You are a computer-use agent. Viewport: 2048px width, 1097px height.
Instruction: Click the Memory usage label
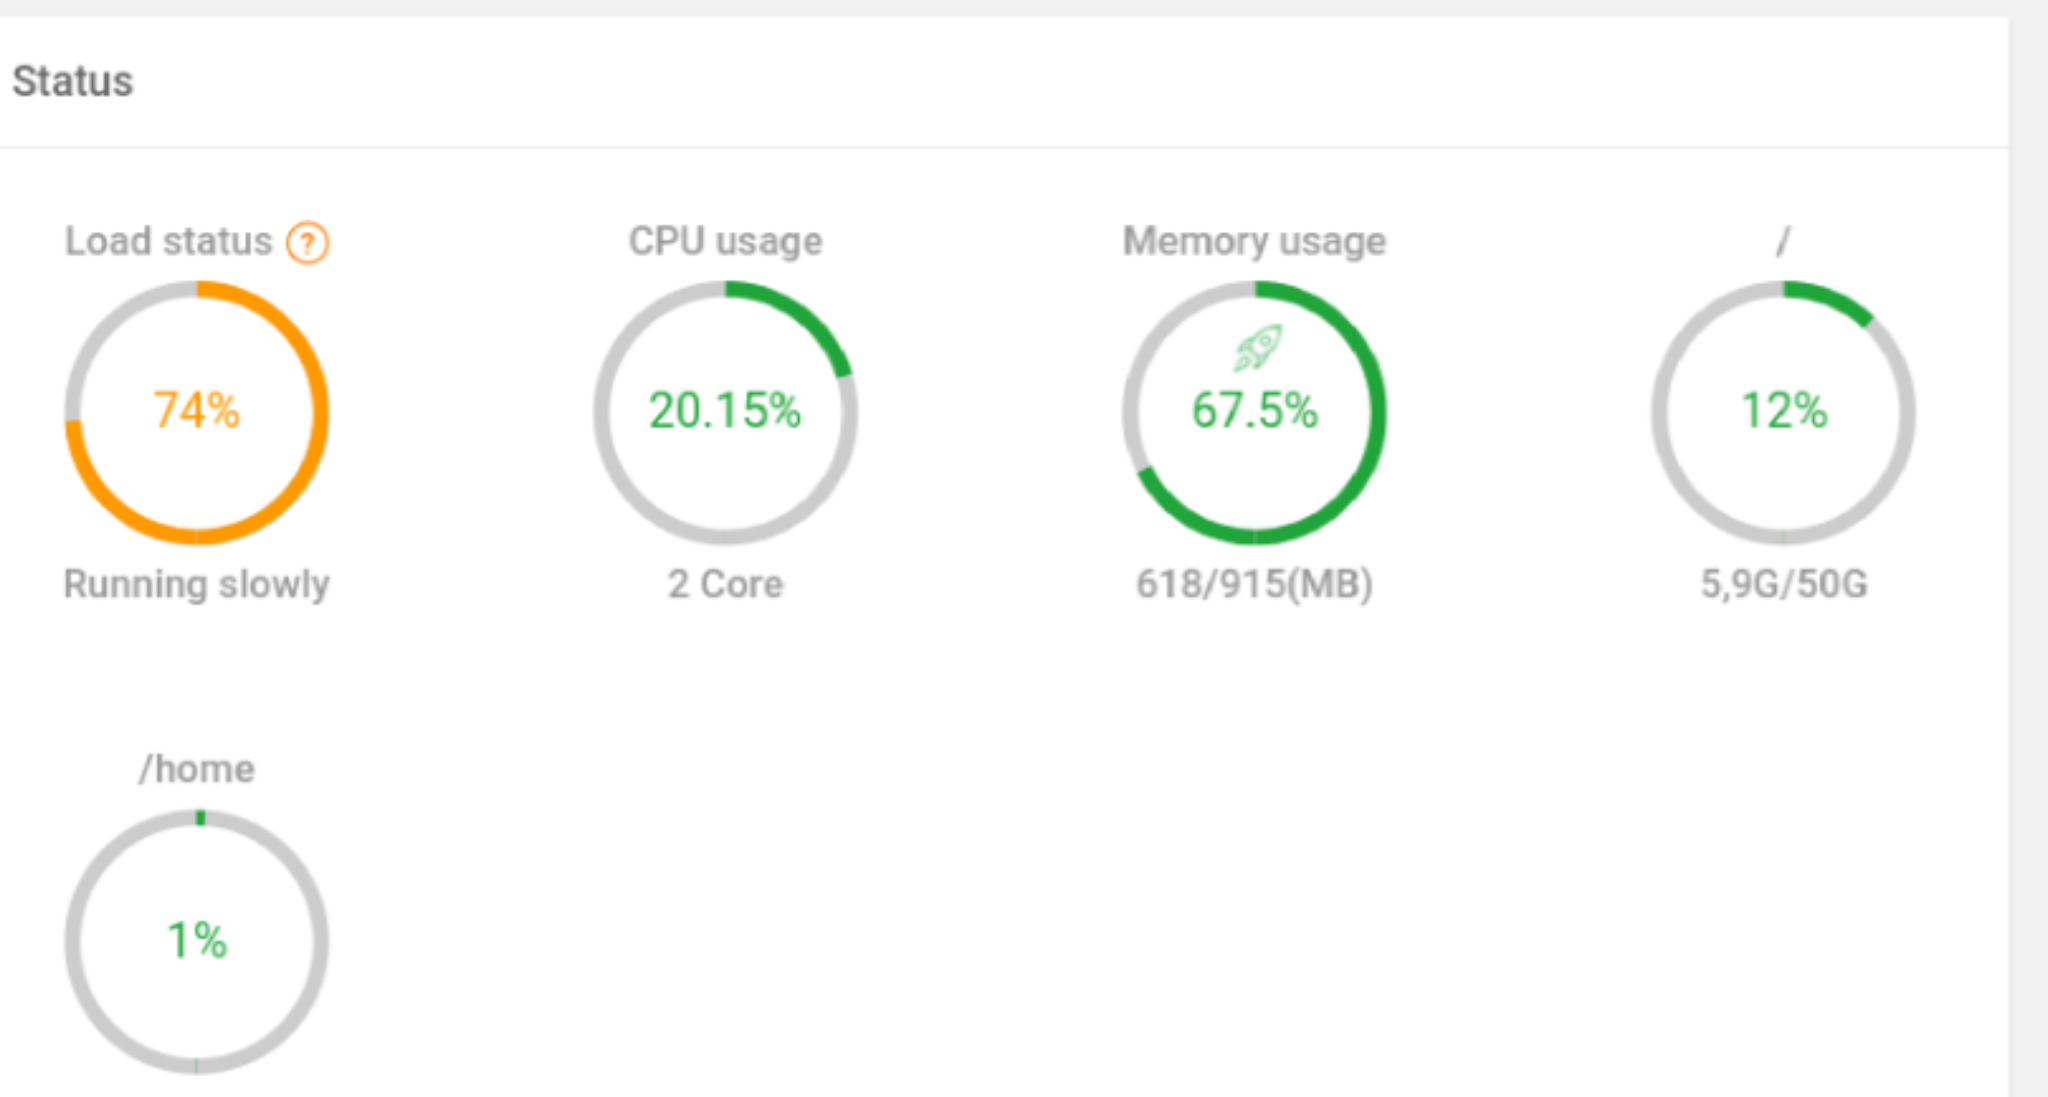point(1254,242)
